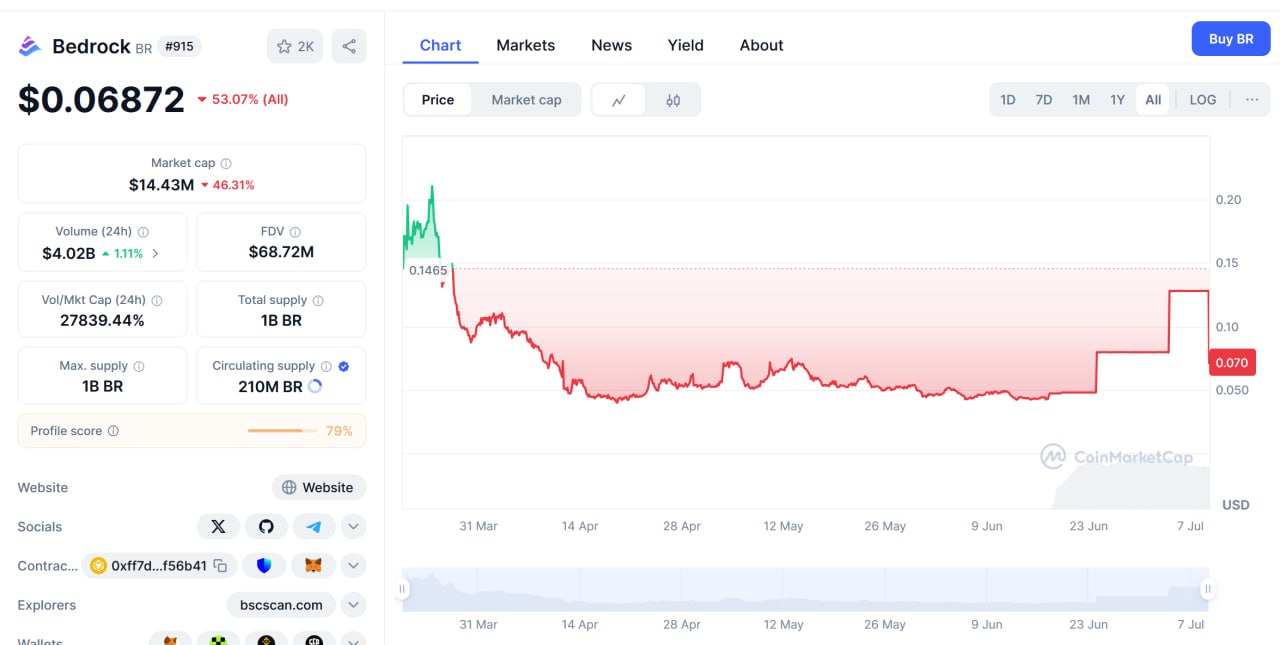Click the 0.070 current price label on chart
The image size is (1280, 645).
(1230, 363)
